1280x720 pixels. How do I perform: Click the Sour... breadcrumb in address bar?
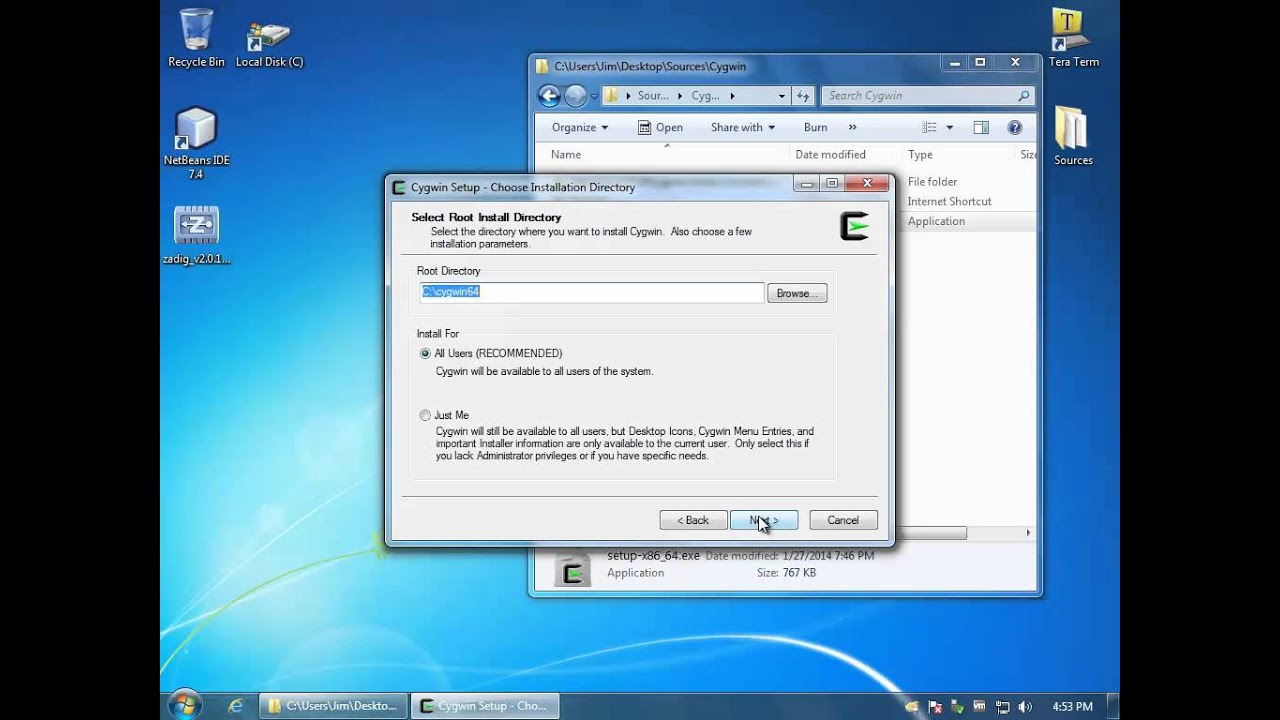[x=653, y=96]
